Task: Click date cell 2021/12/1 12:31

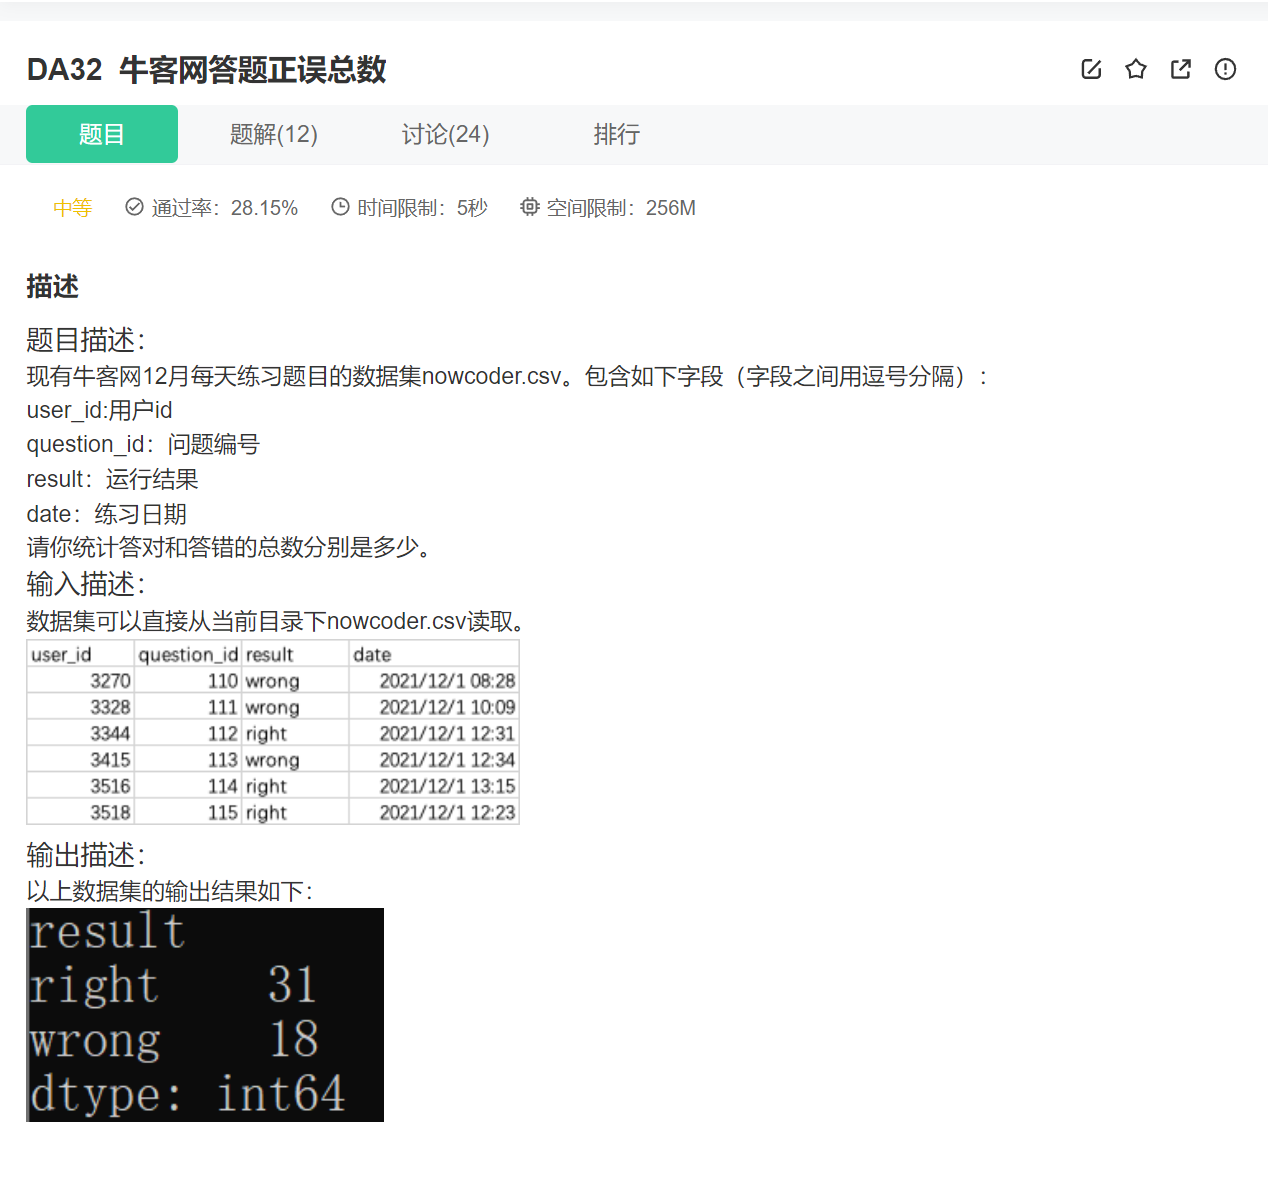Action: point(434,733)
